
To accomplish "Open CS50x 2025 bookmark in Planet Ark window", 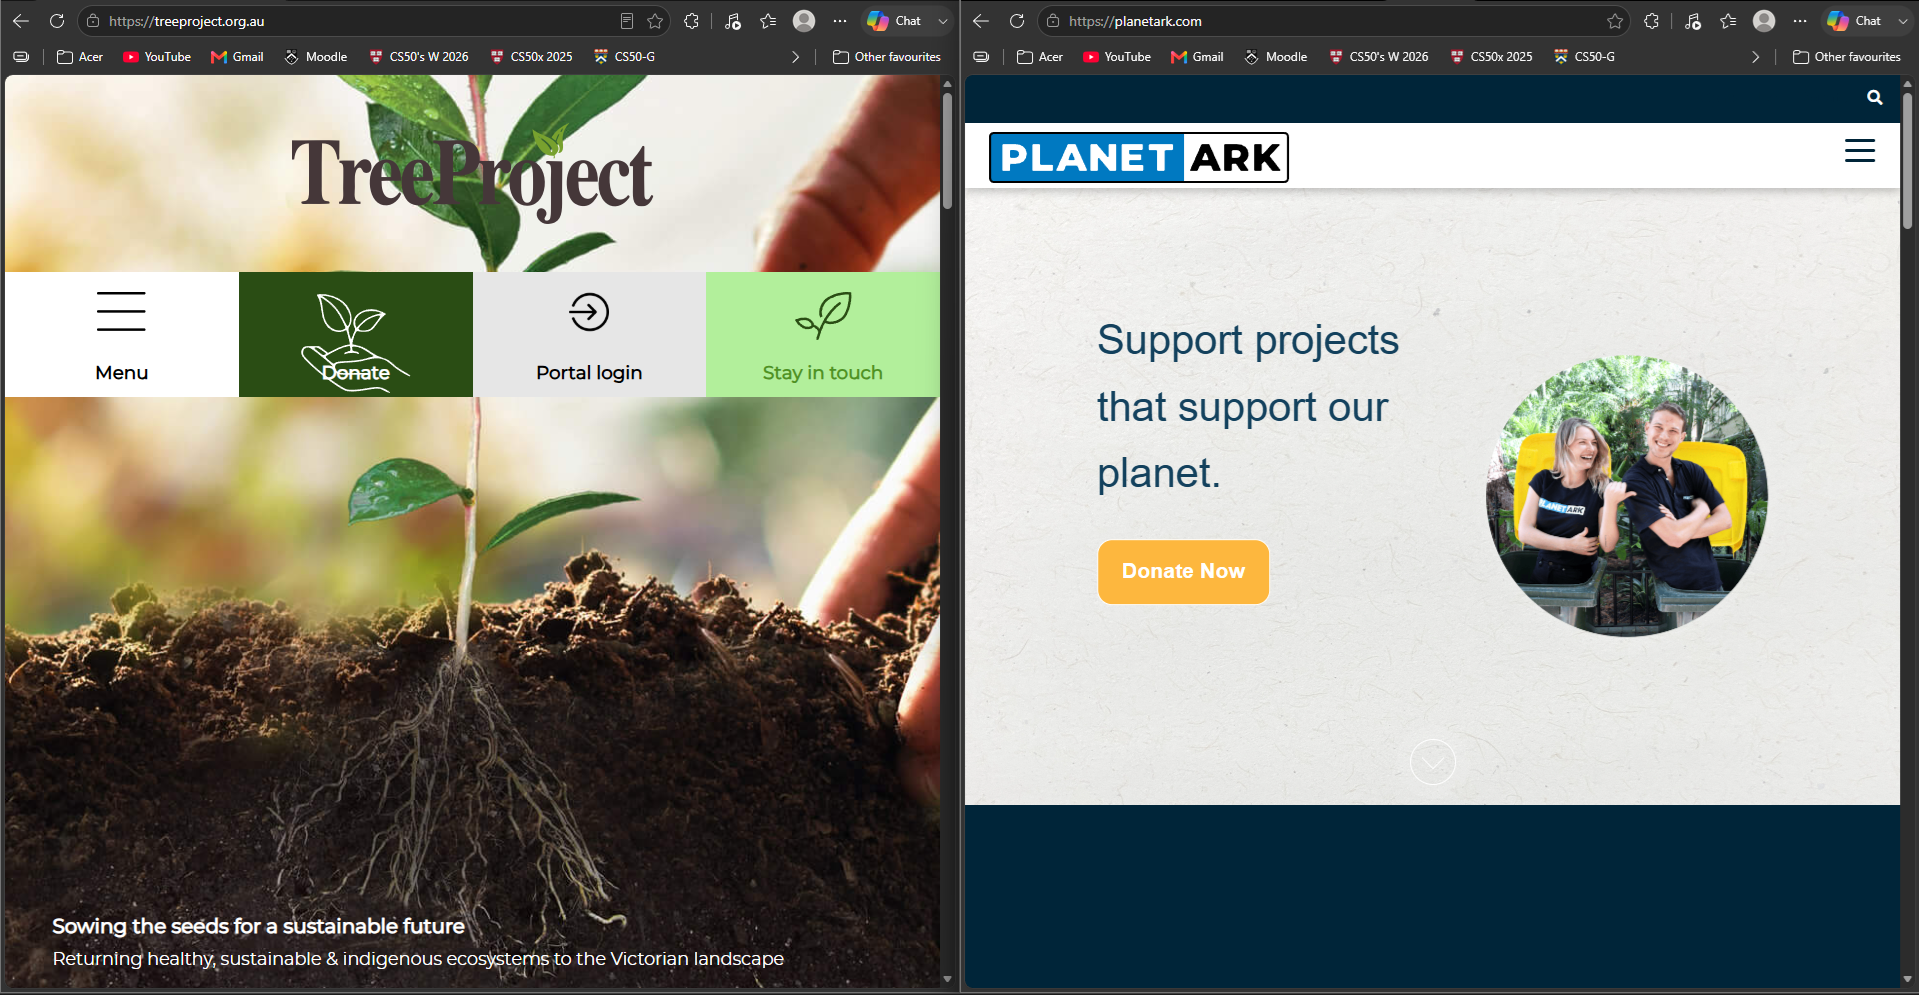I will pos(1491,57).
